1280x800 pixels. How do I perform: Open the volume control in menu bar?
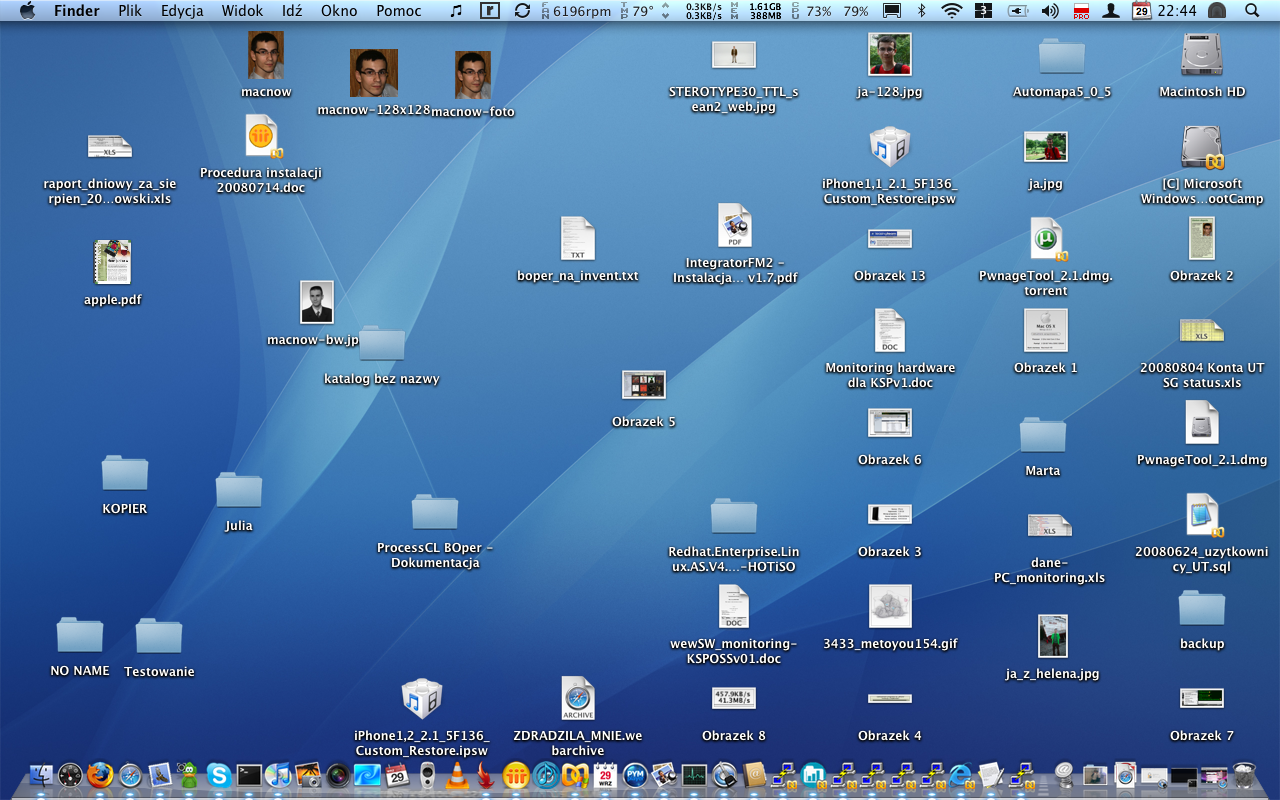coord(1049,11)
